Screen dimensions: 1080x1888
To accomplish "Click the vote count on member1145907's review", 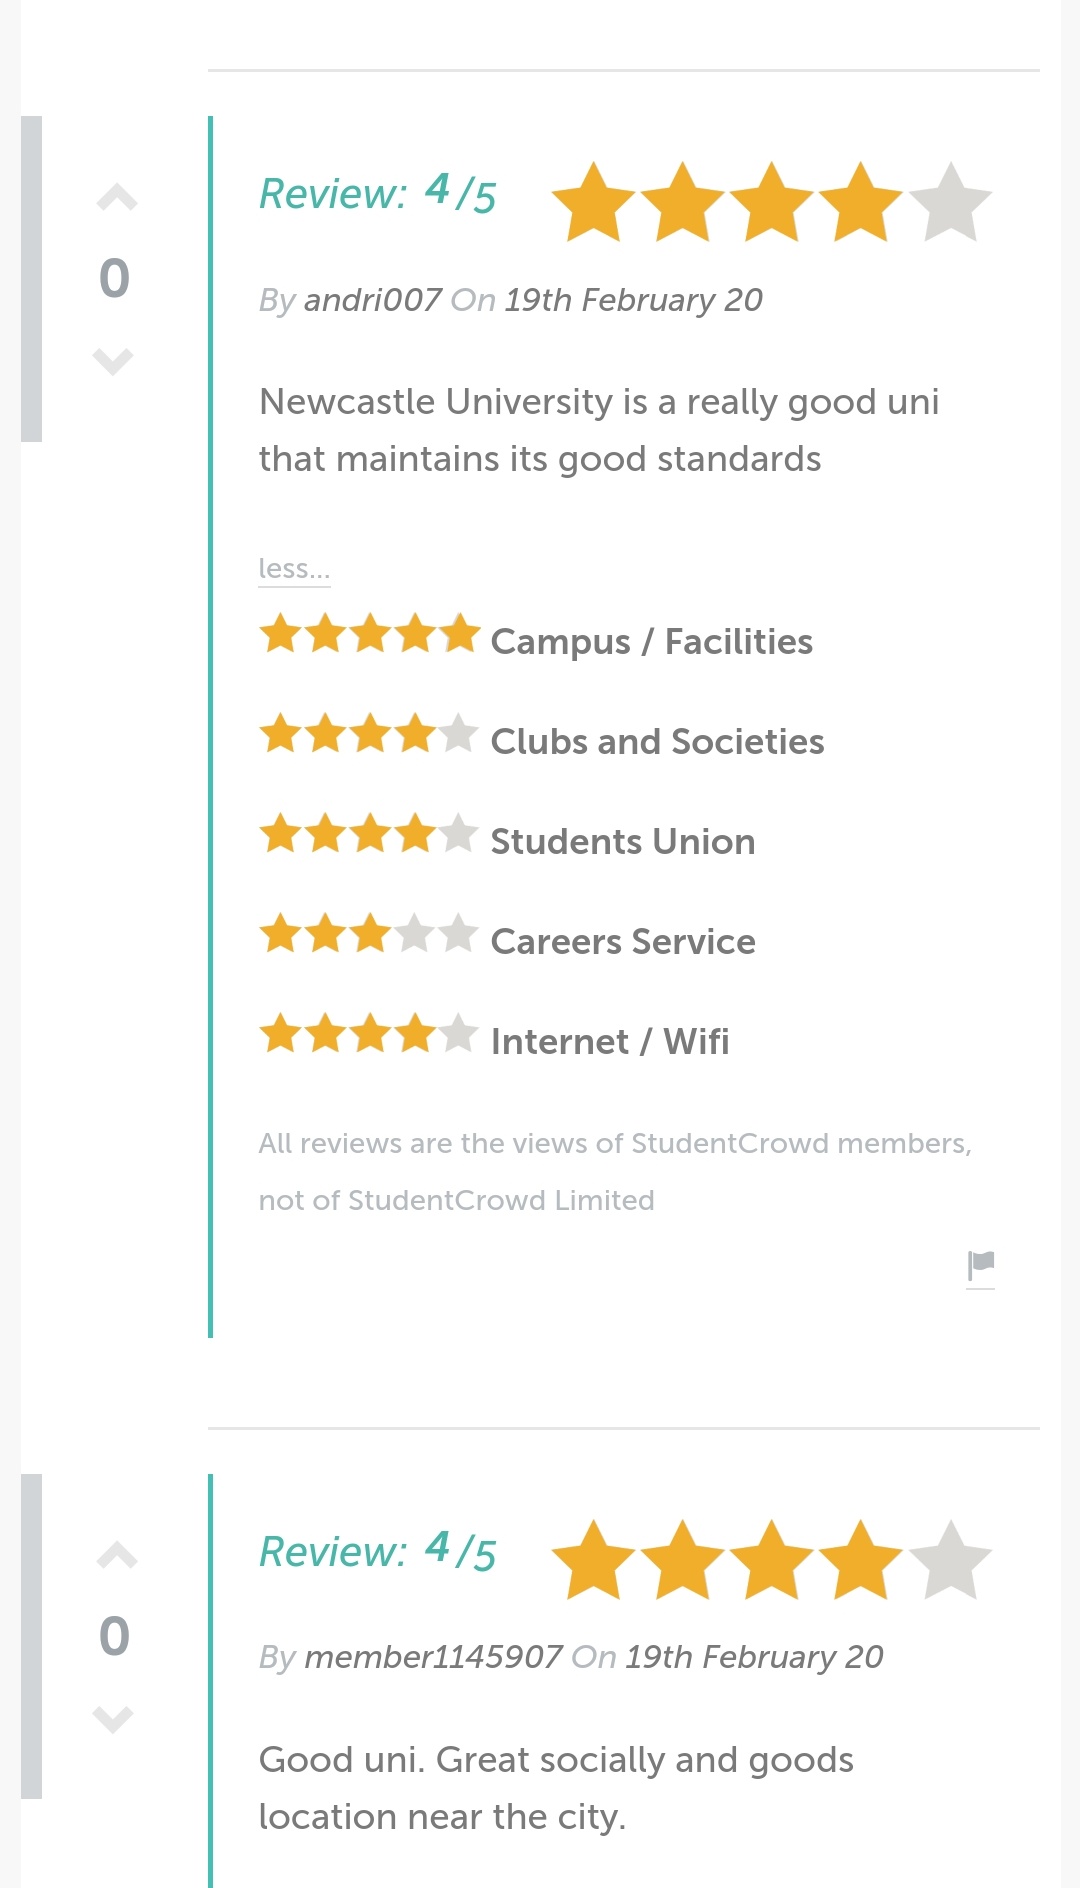I will click(x=115, y=1636).
